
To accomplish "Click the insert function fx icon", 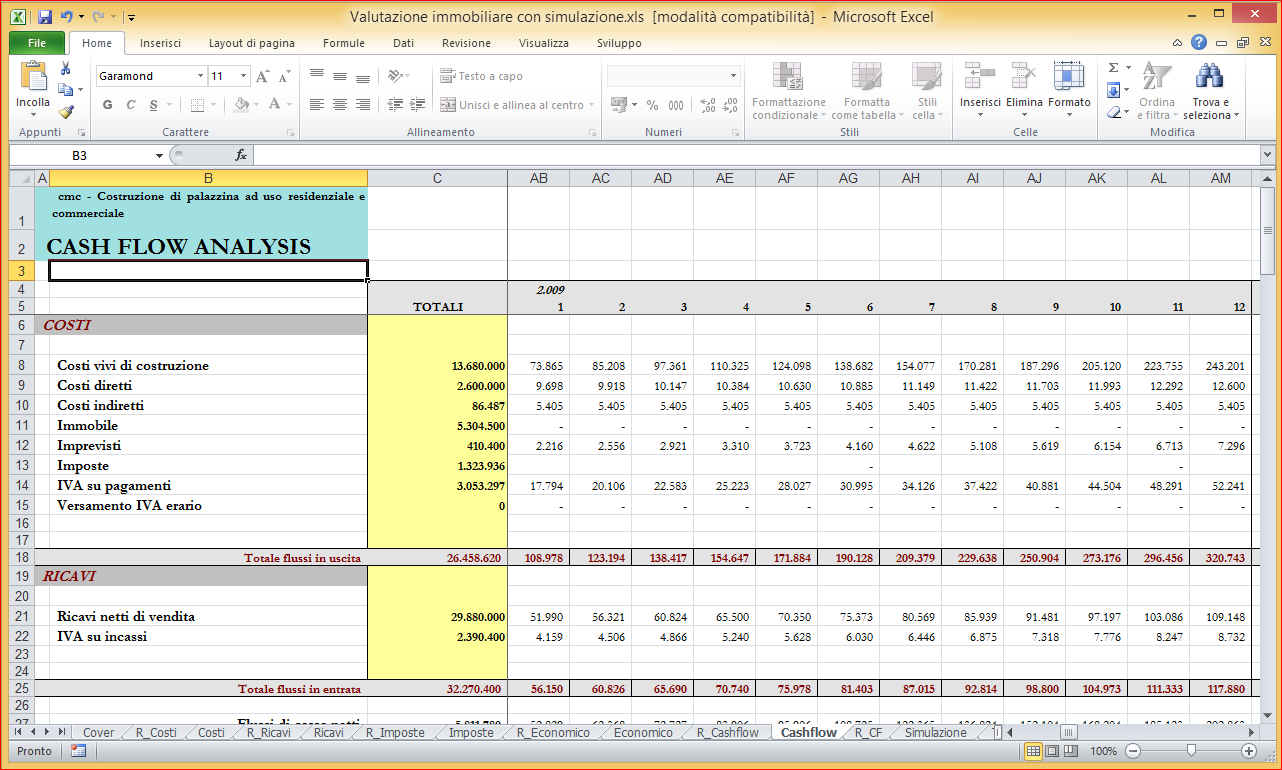I will 241,155.
